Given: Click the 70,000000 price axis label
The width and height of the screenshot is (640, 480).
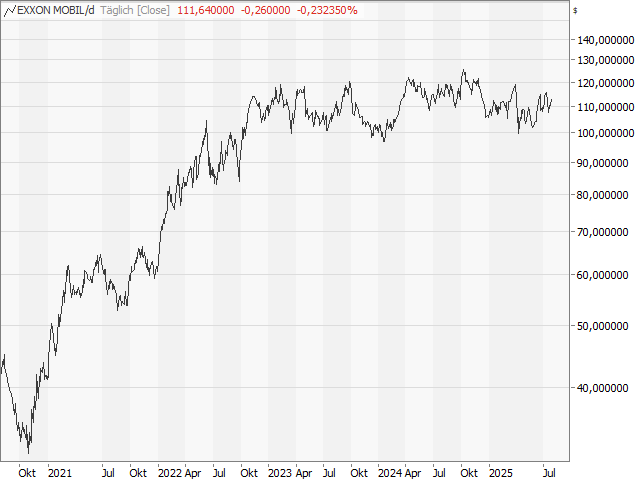Looking at the screenshot, I should tap(602, 232).
